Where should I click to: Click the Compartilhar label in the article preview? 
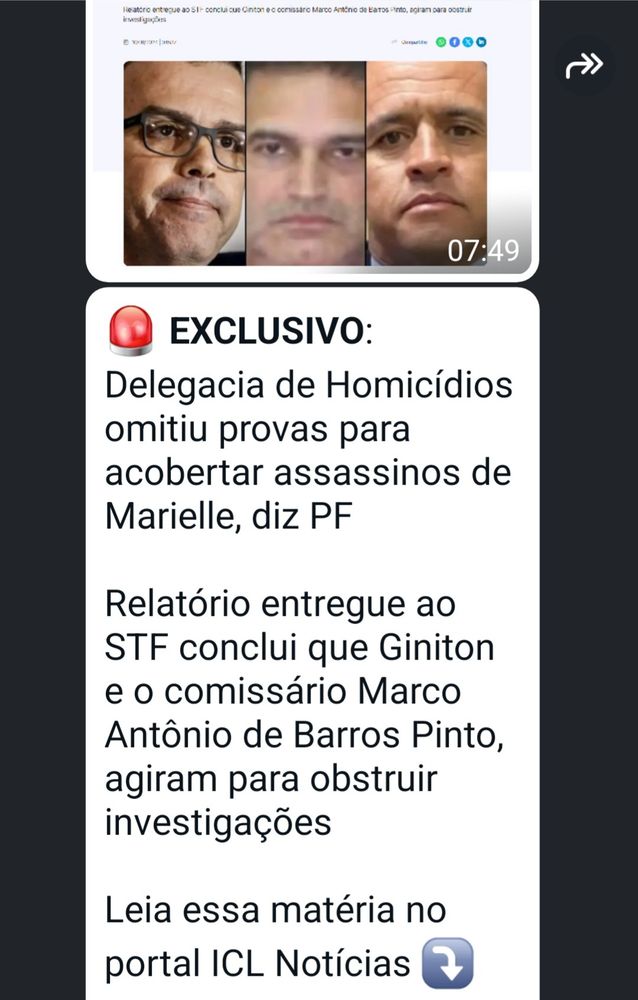pos(413,42)
